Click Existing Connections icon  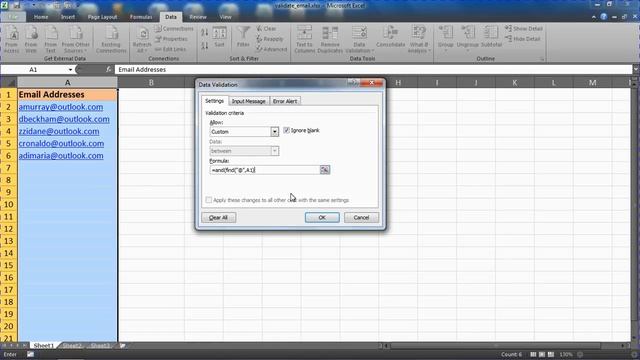coord(111,39)
